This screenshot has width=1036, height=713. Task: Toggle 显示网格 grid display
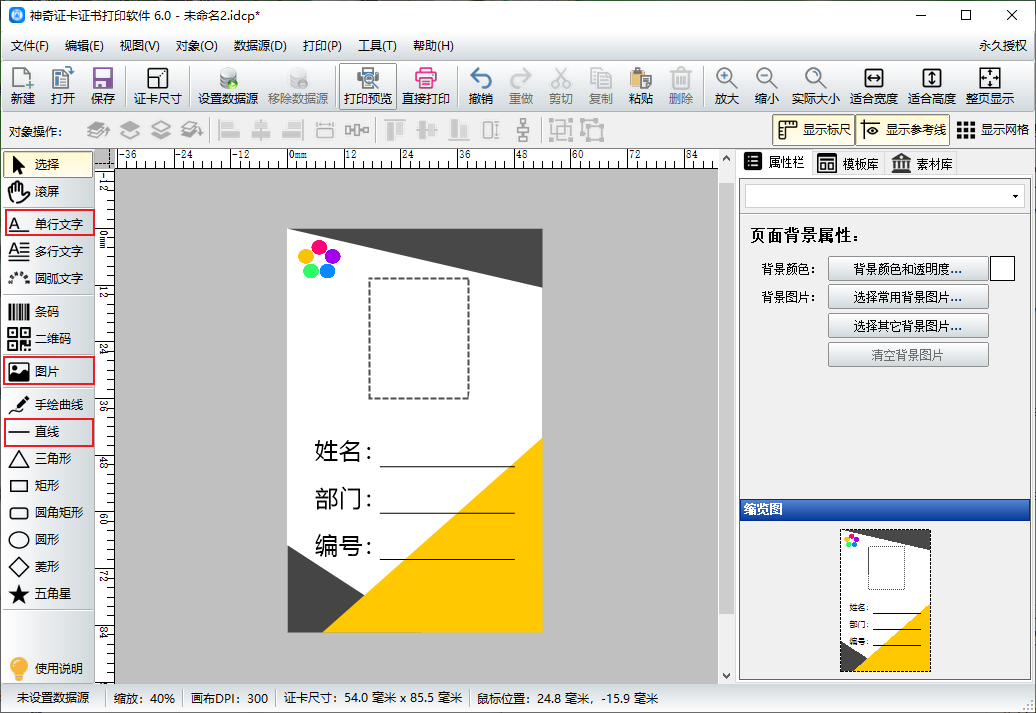pos(992,130)
